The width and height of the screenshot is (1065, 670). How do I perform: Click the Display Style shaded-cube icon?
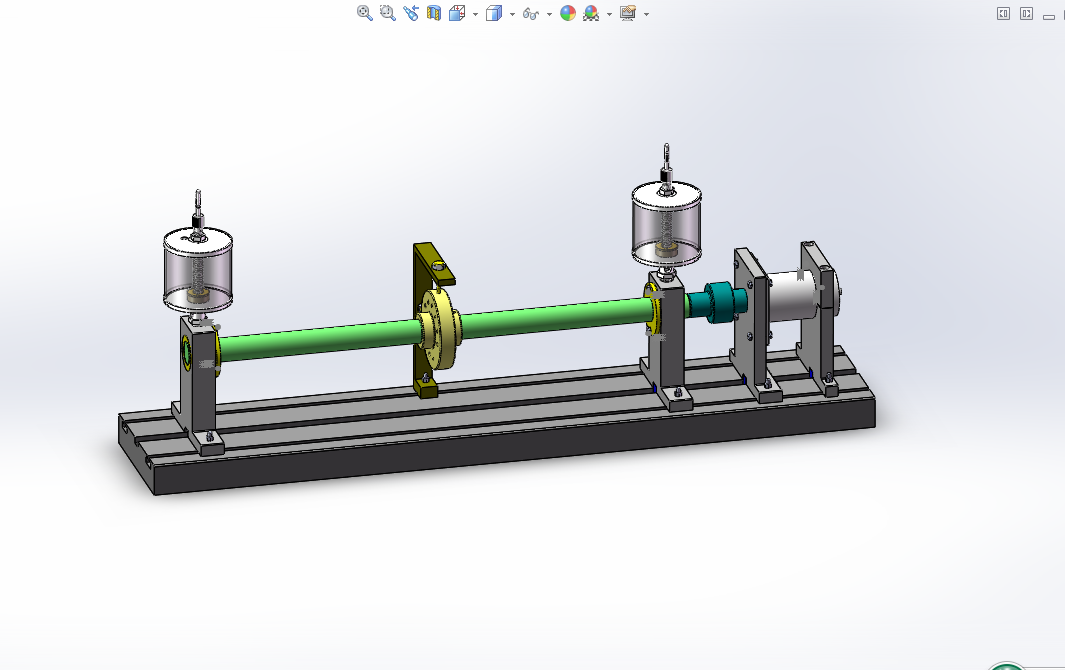pos(494,13)
